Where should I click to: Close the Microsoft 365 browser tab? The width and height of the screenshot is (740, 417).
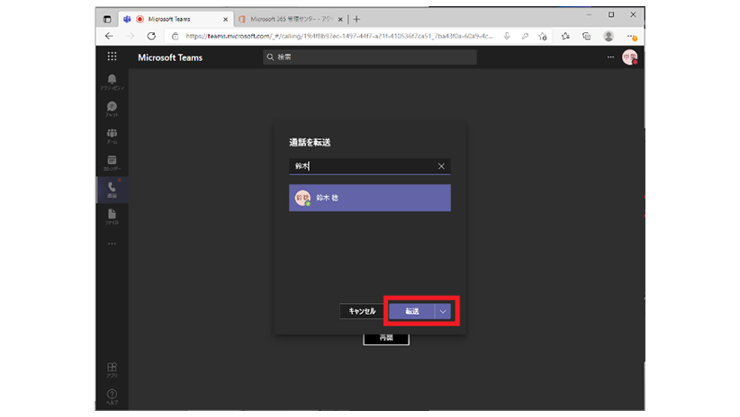[340, 19]
